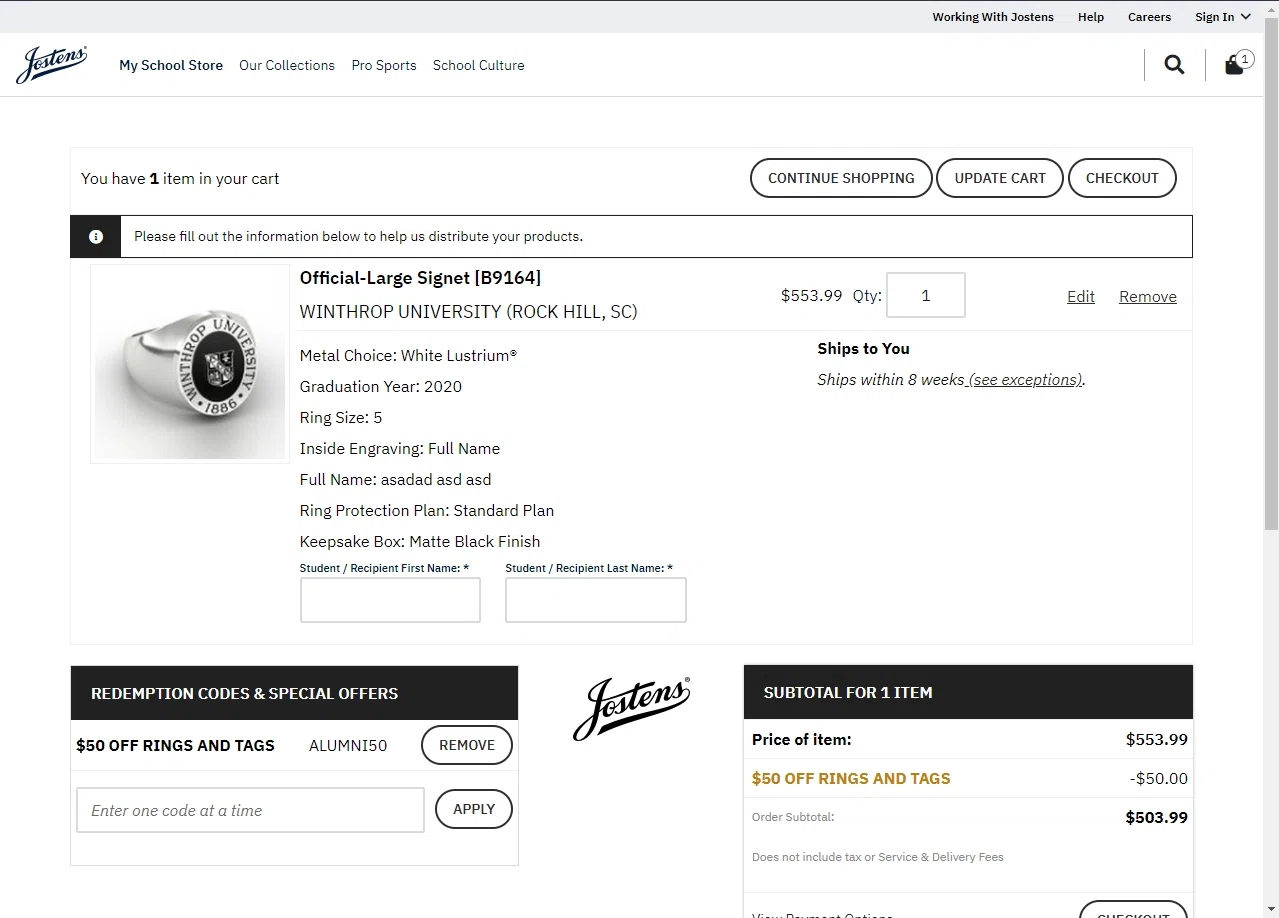This screenshot has height=918, width=1279.
Task: Click the Metal Choice: White Lustrium text
Action: pos(408,355)
